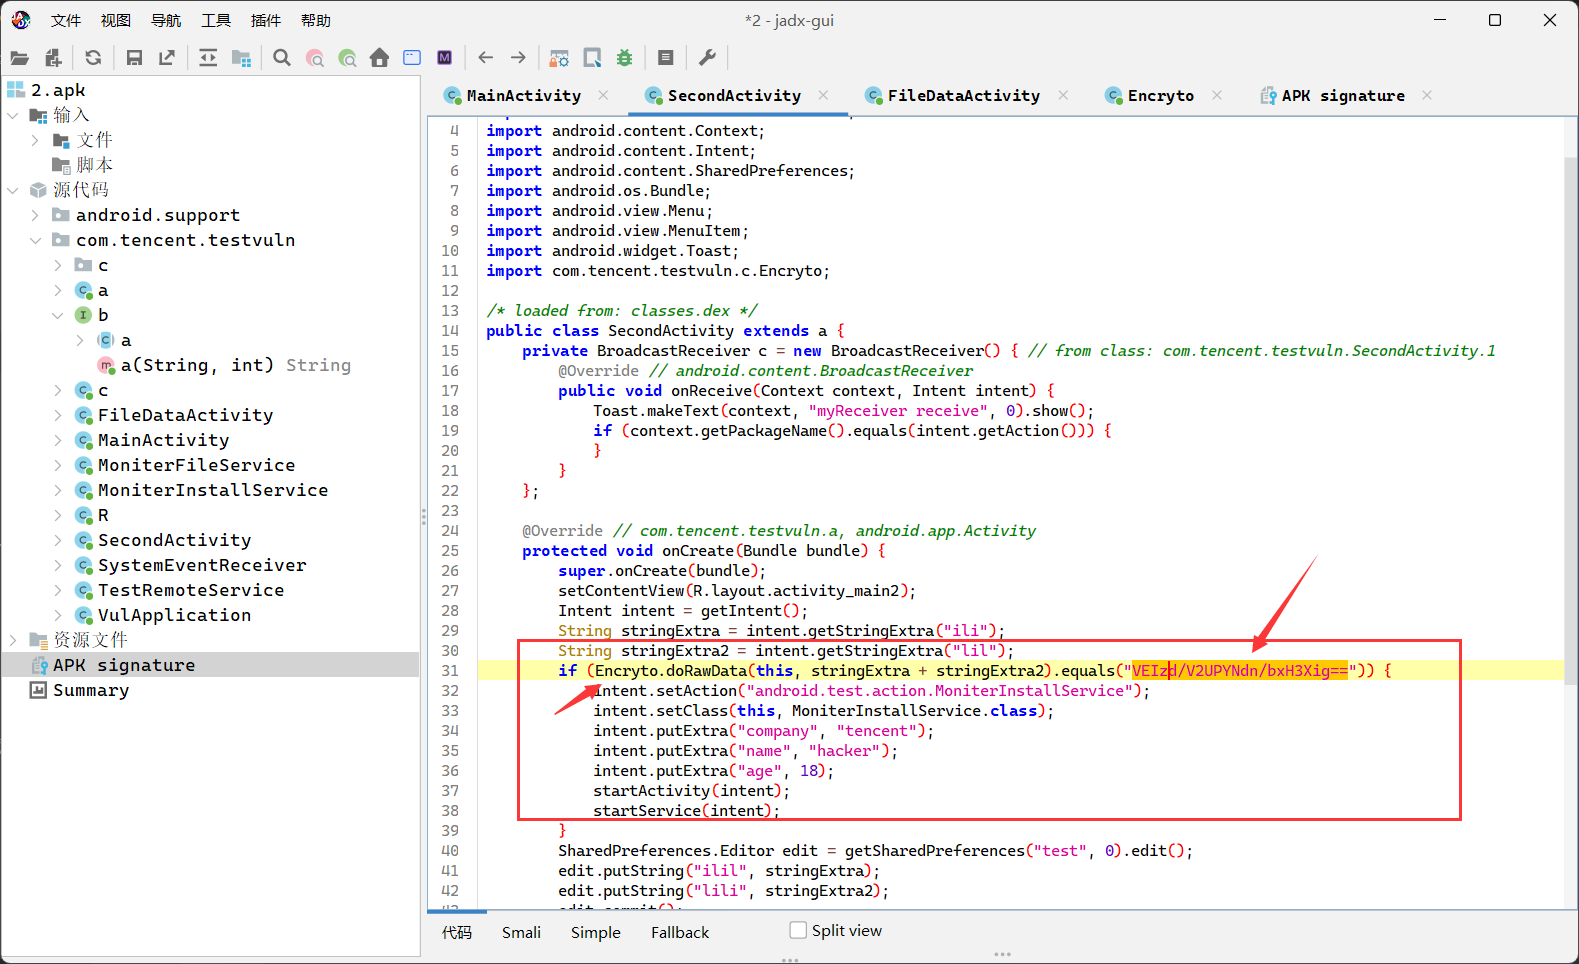1579x964 pixels.
Task: Open the debugger via green bug icon
Action: [625, 58]
